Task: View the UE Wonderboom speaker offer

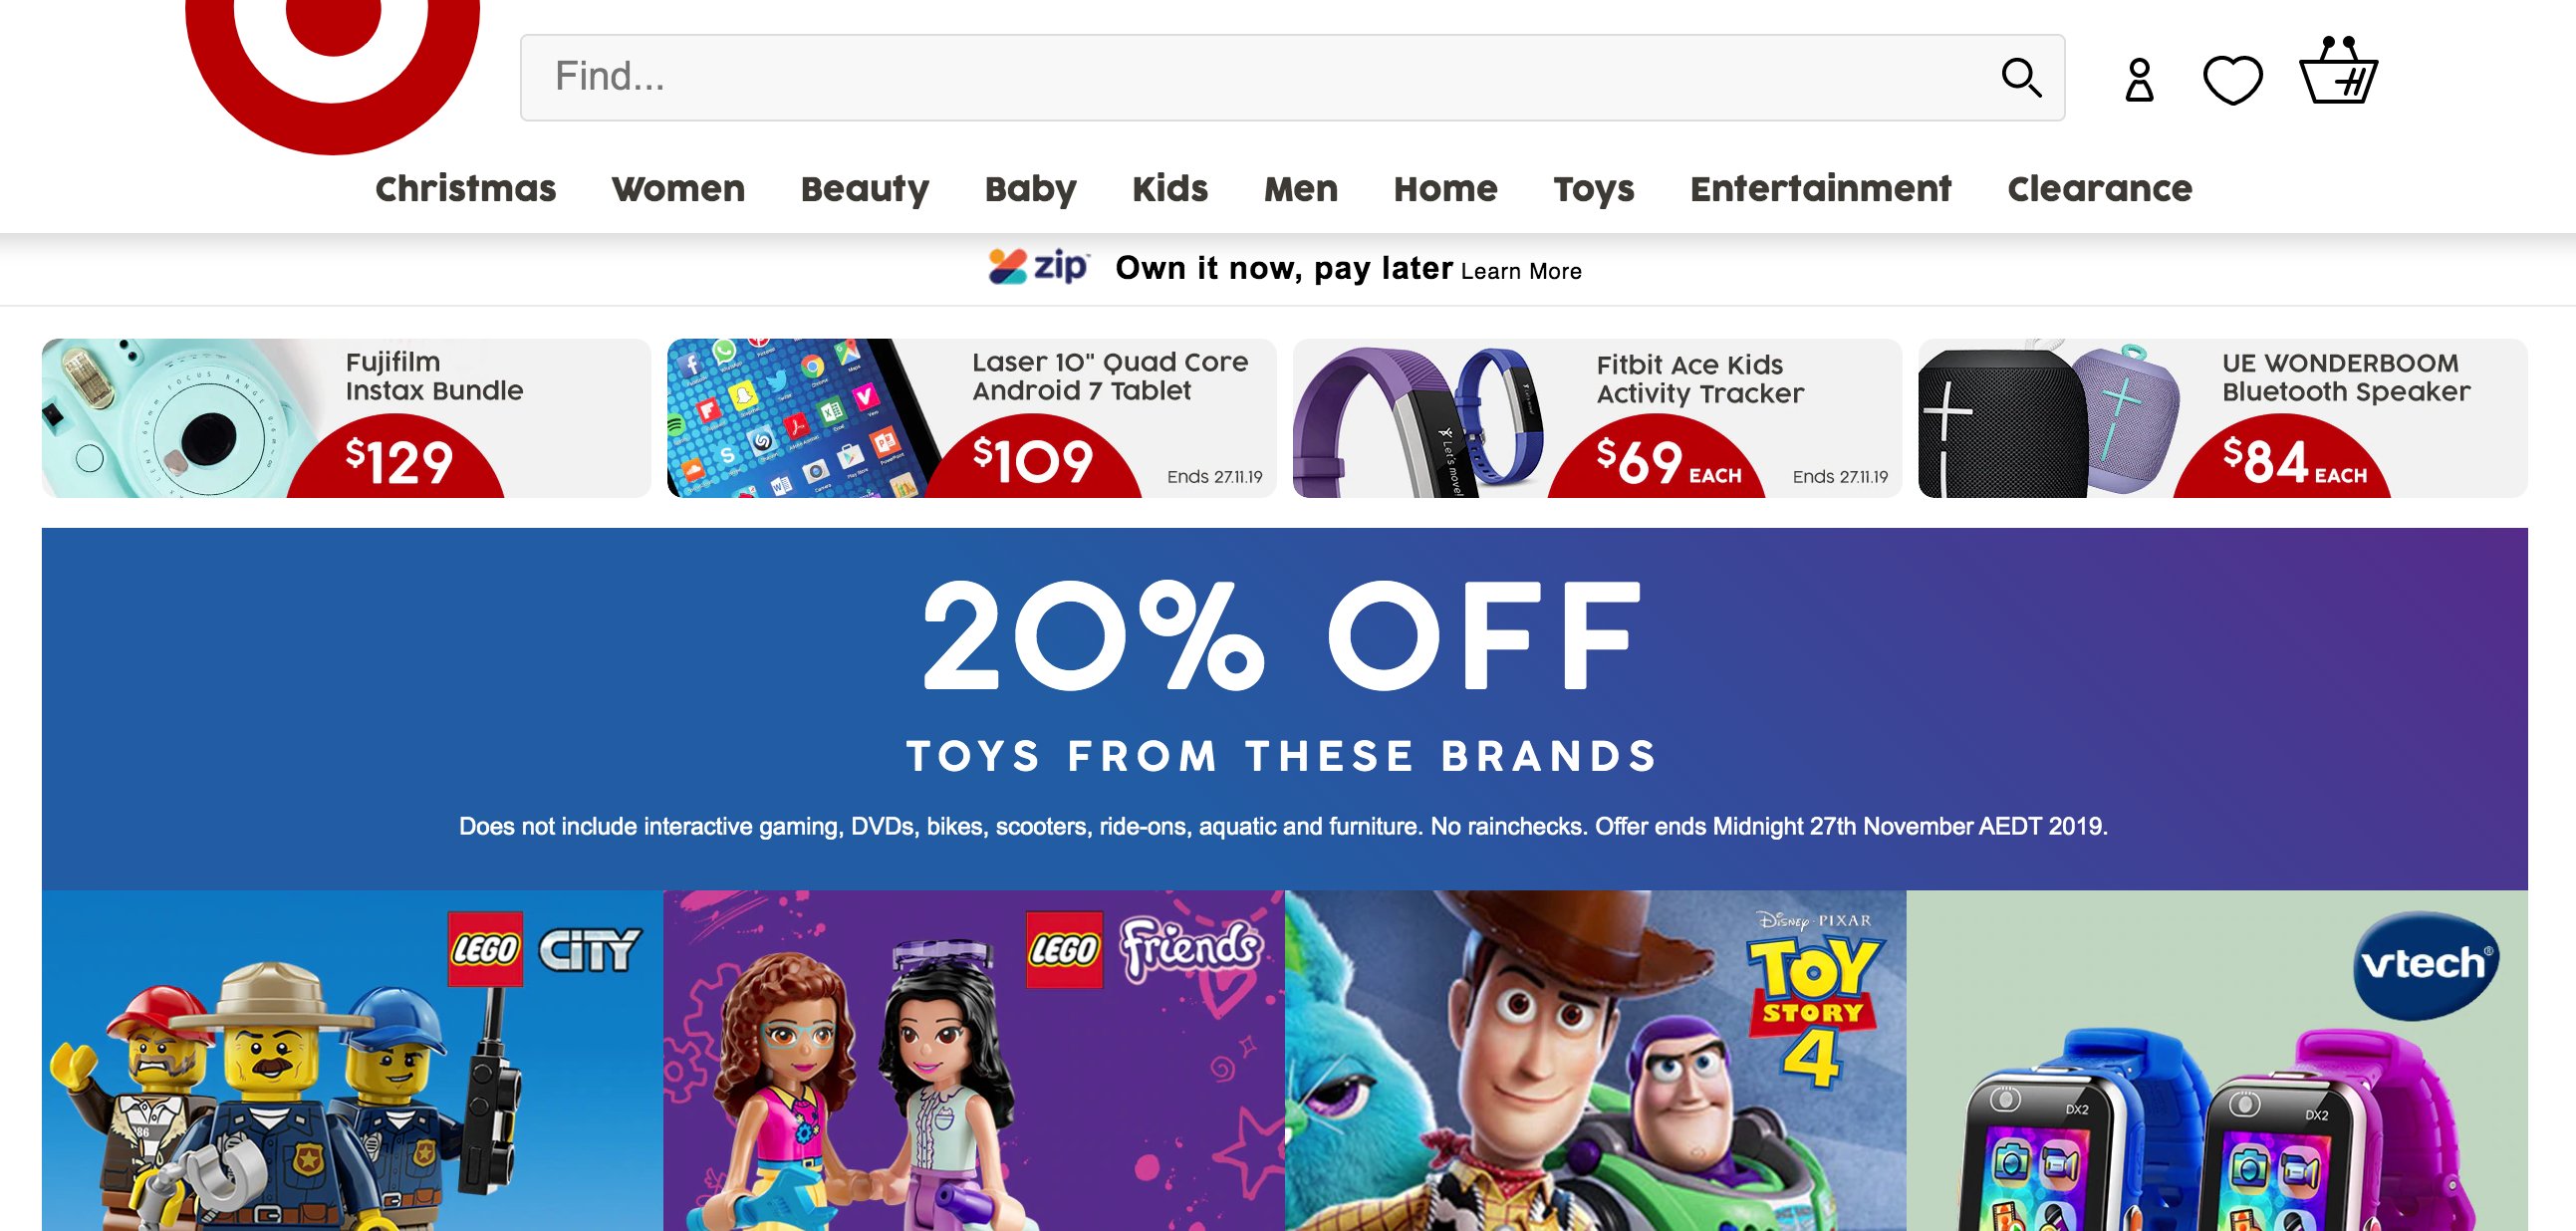Action: (2222, 418)
